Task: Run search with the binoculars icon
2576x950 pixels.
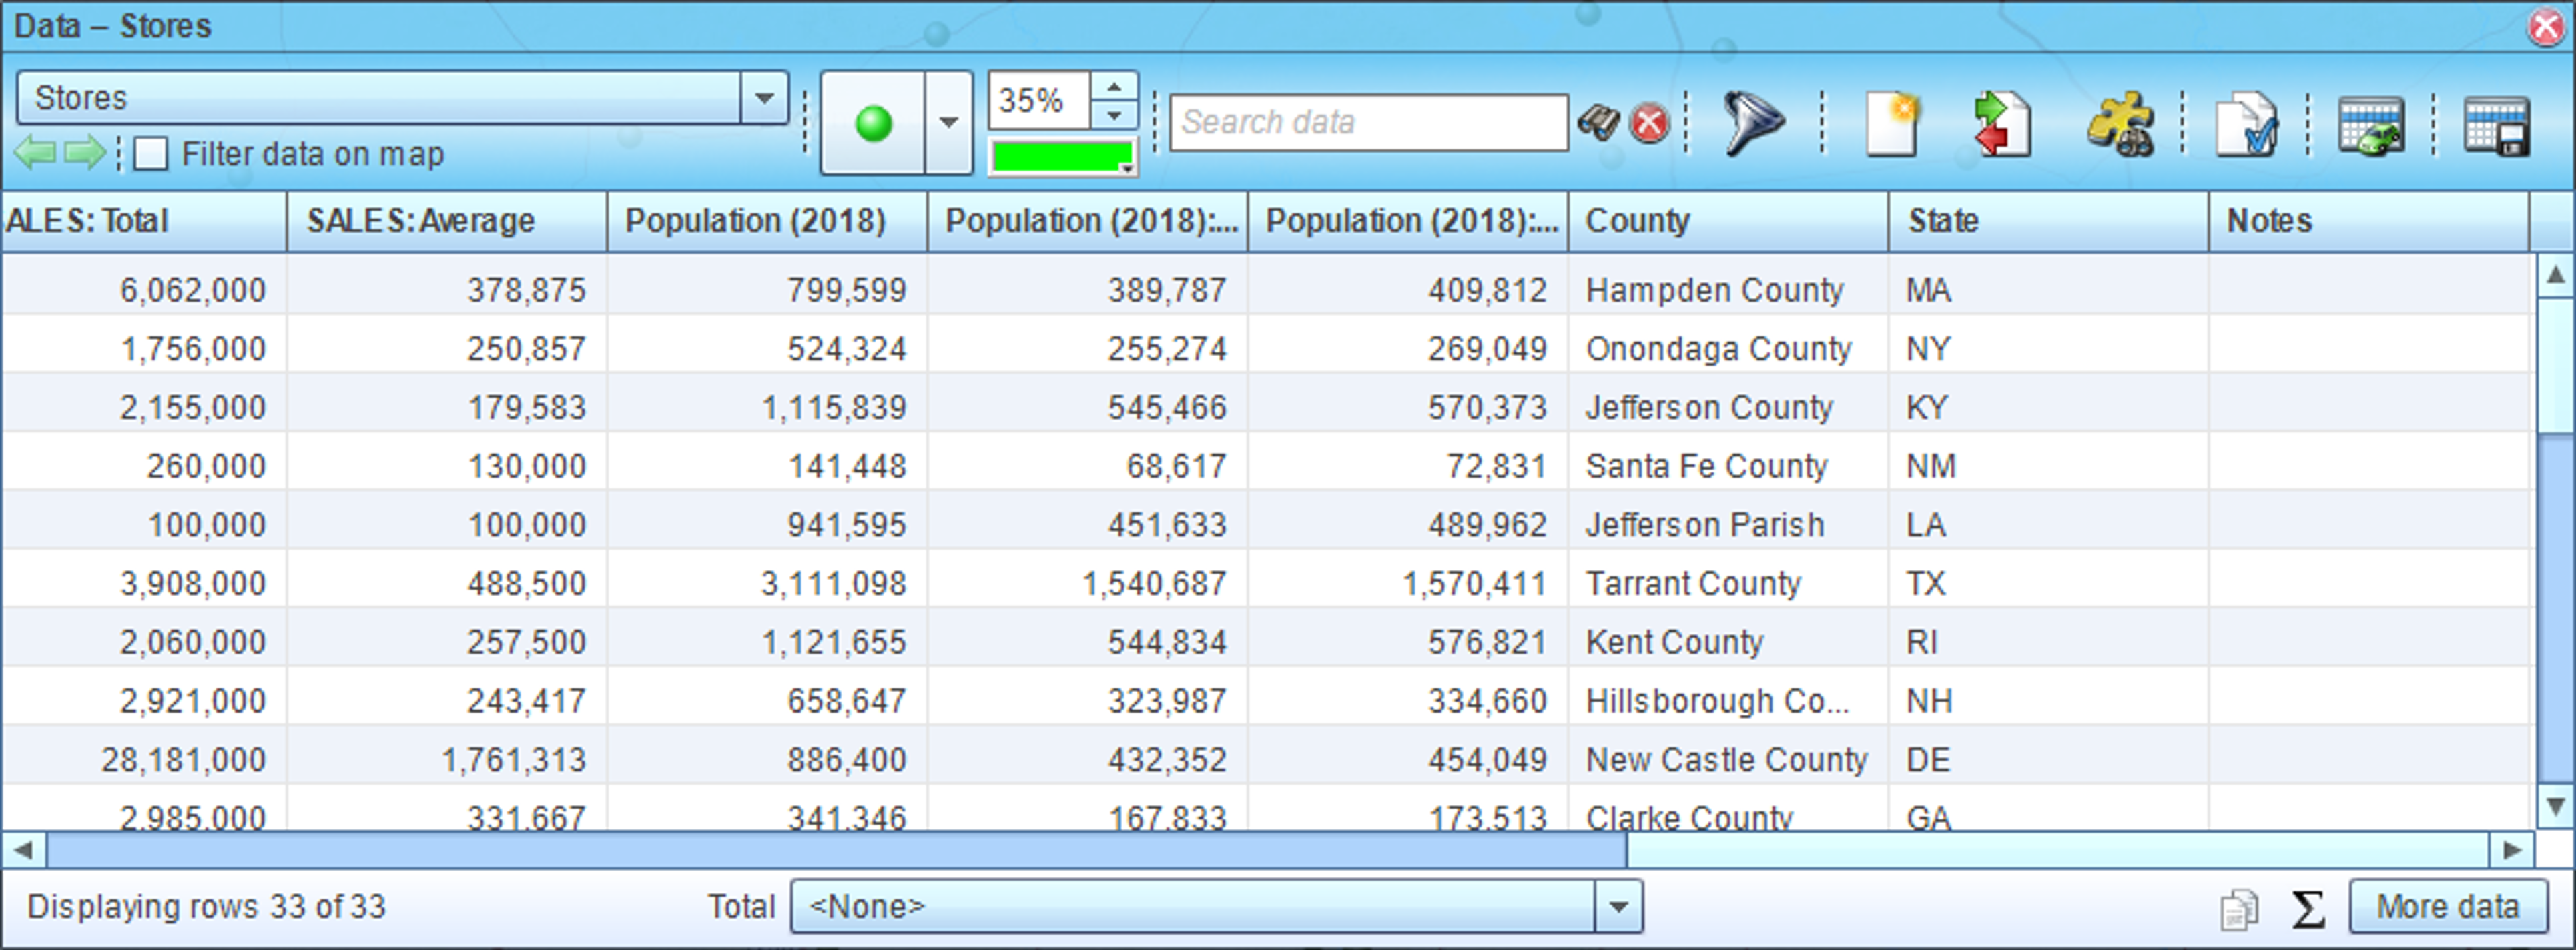Action: pos(1599,123)
